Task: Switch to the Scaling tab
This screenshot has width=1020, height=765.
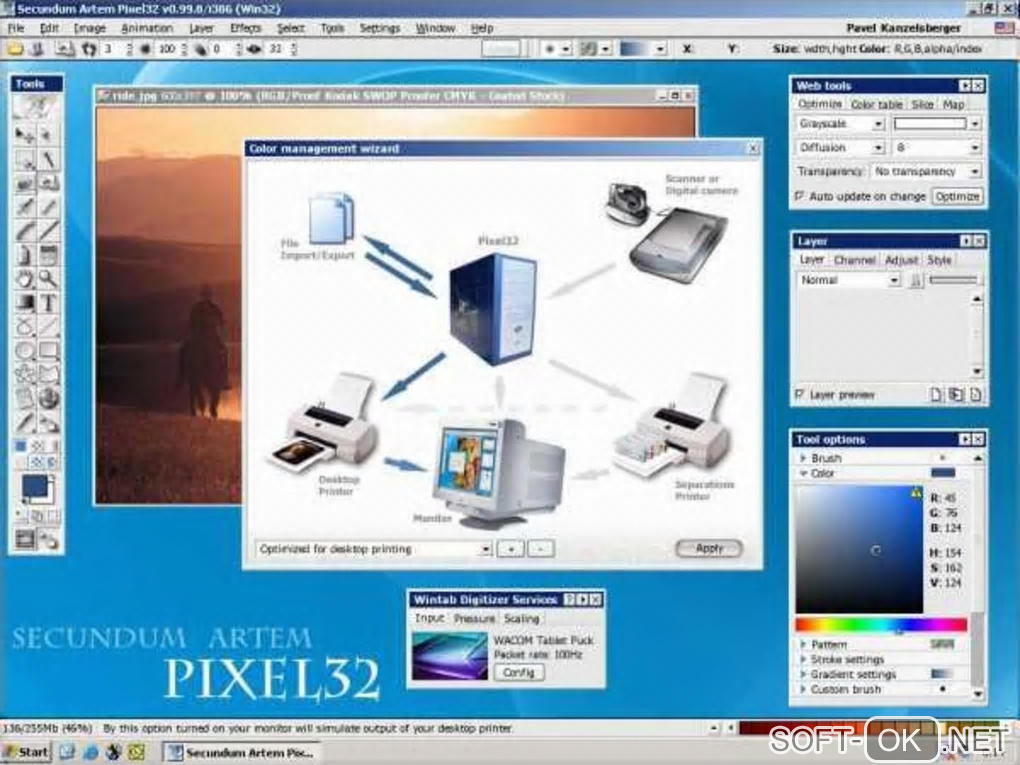Action: [x=522, y=618]
